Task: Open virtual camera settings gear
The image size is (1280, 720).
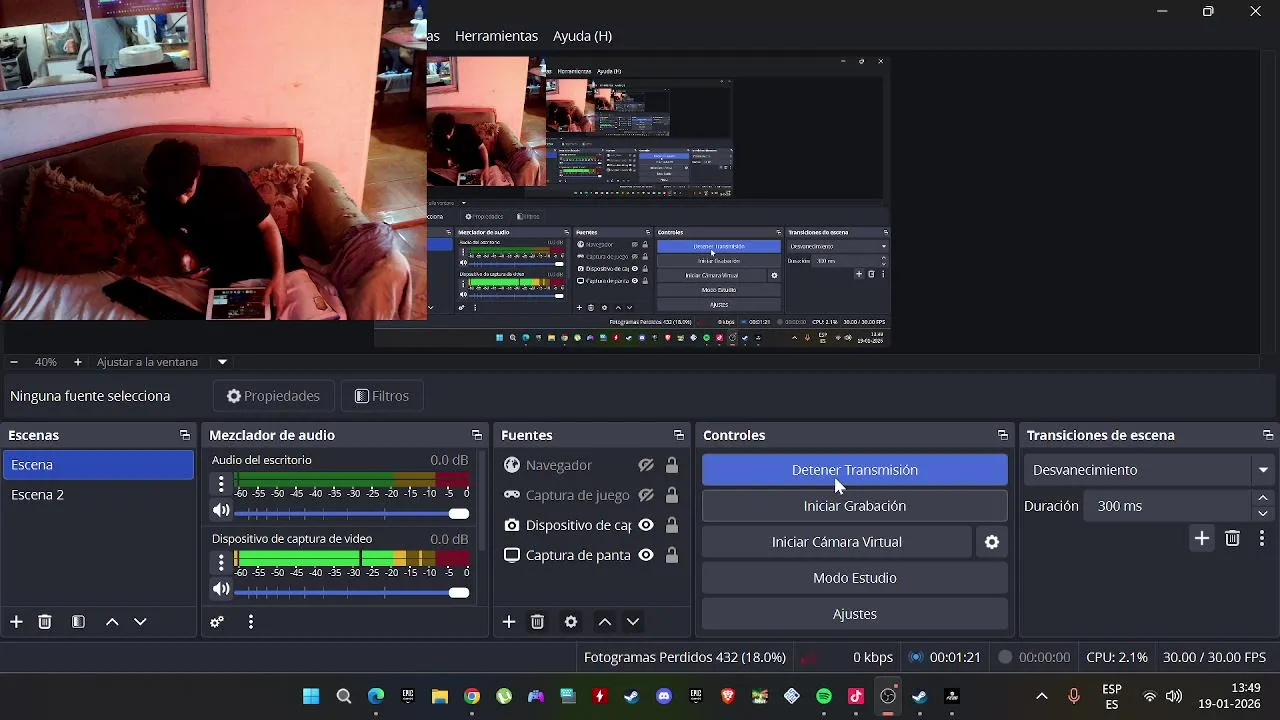Action: coord(992,542)
